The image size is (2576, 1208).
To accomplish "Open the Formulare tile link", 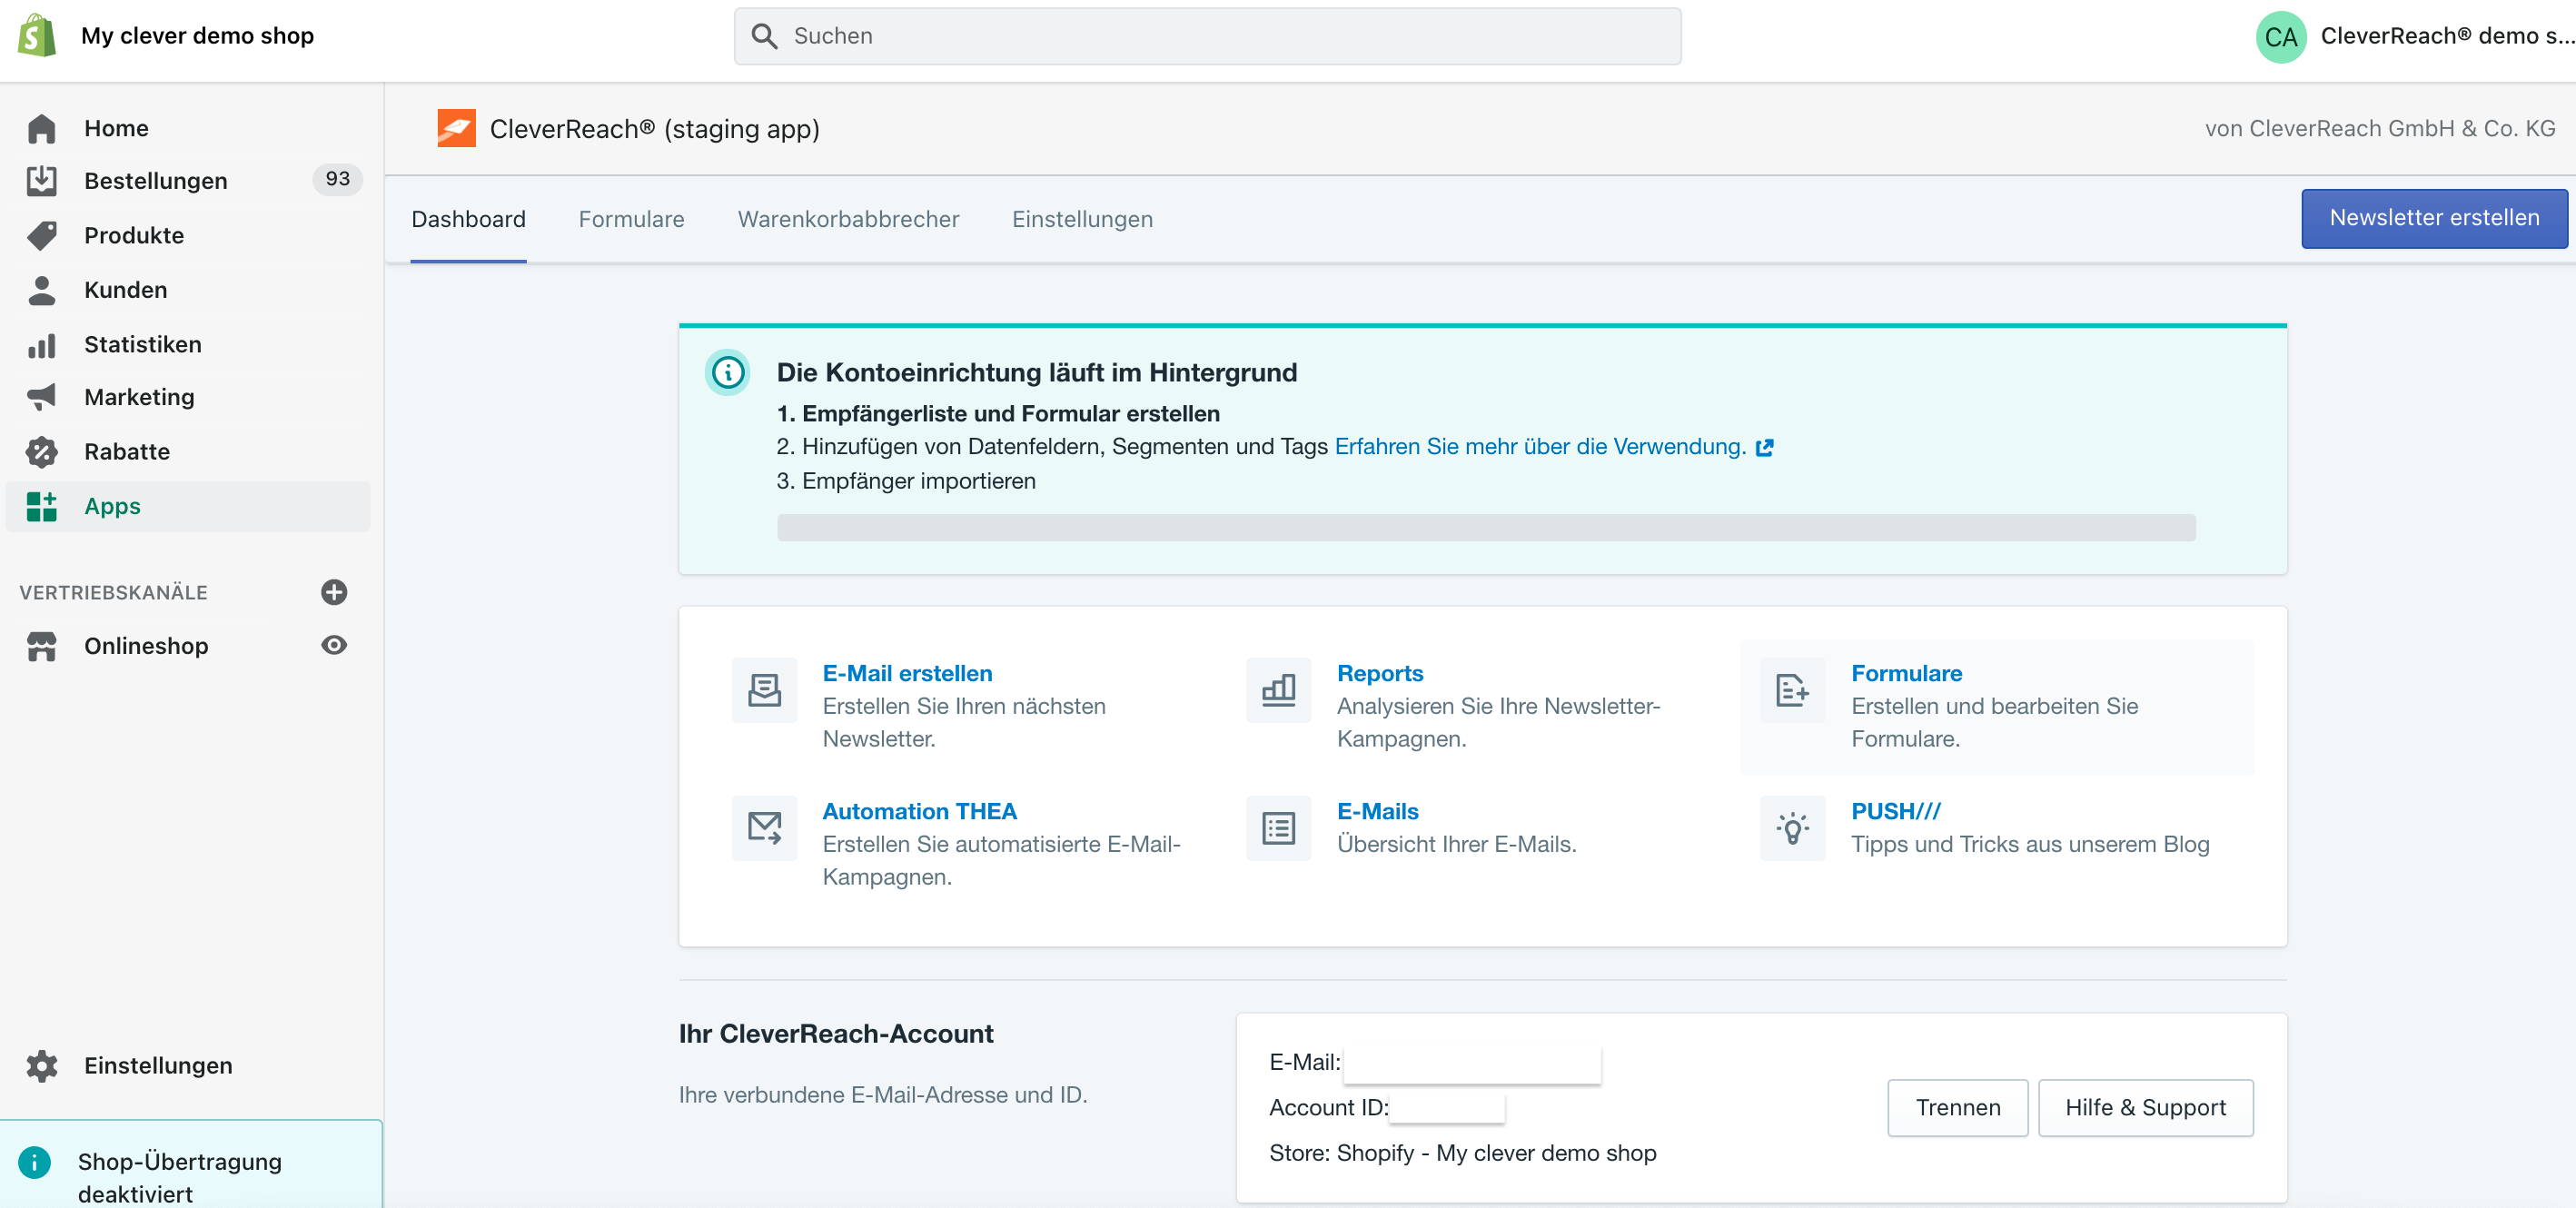I will [x=1906, y=673].
